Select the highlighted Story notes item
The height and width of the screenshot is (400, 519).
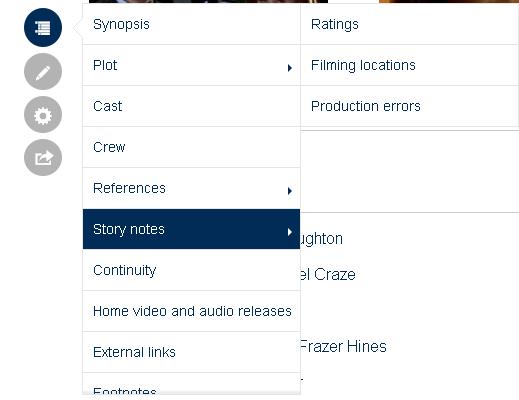coord(191,229)
